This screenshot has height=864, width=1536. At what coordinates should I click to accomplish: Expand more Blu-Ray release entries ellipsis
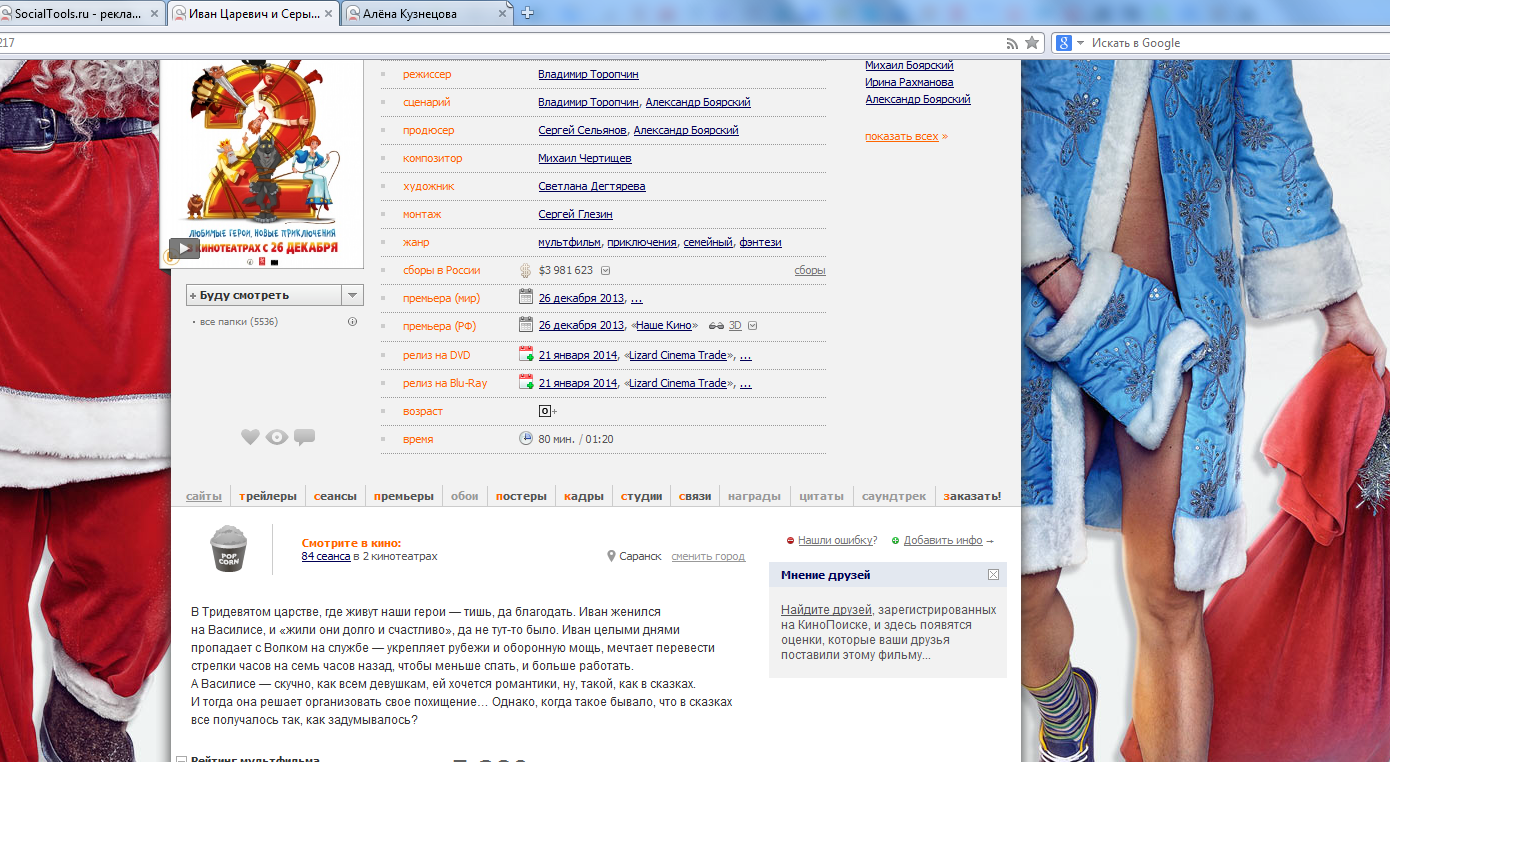click(x=745, y=384)
